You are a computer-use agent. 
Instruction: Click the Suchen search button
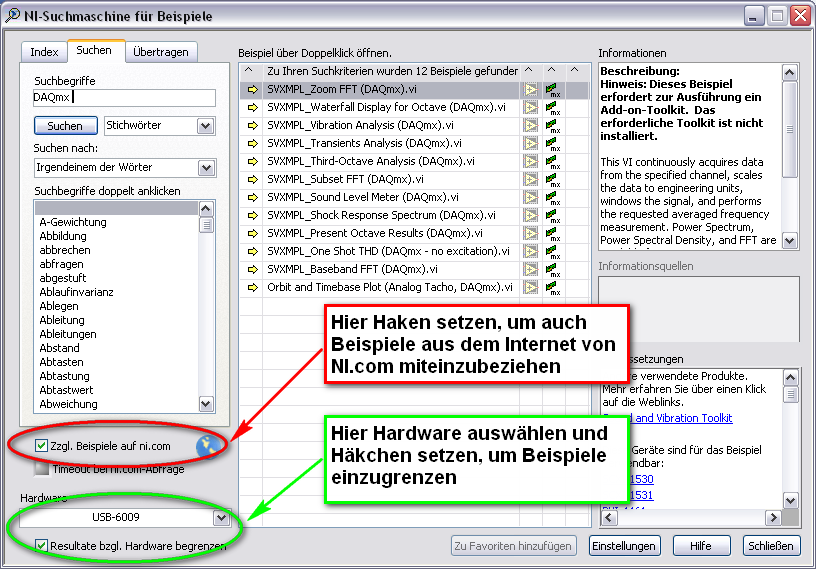66,126
